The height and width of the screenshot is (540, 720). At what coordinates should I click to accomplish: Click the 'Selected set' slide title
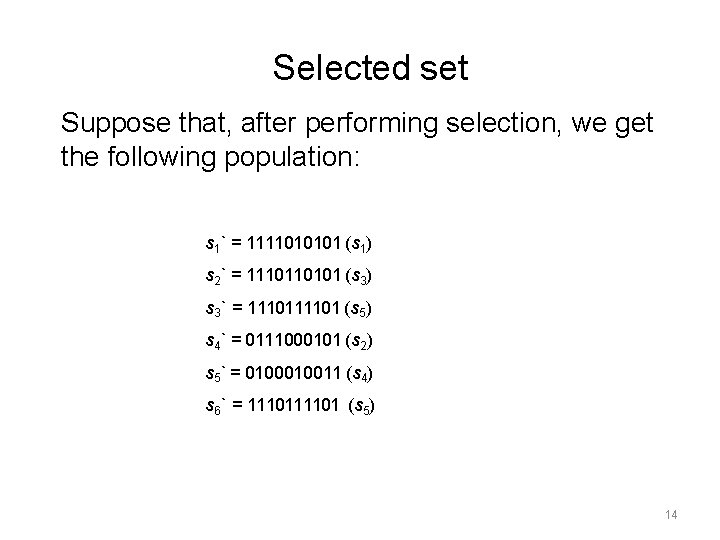pyautogui.click(x=371, y=68)
